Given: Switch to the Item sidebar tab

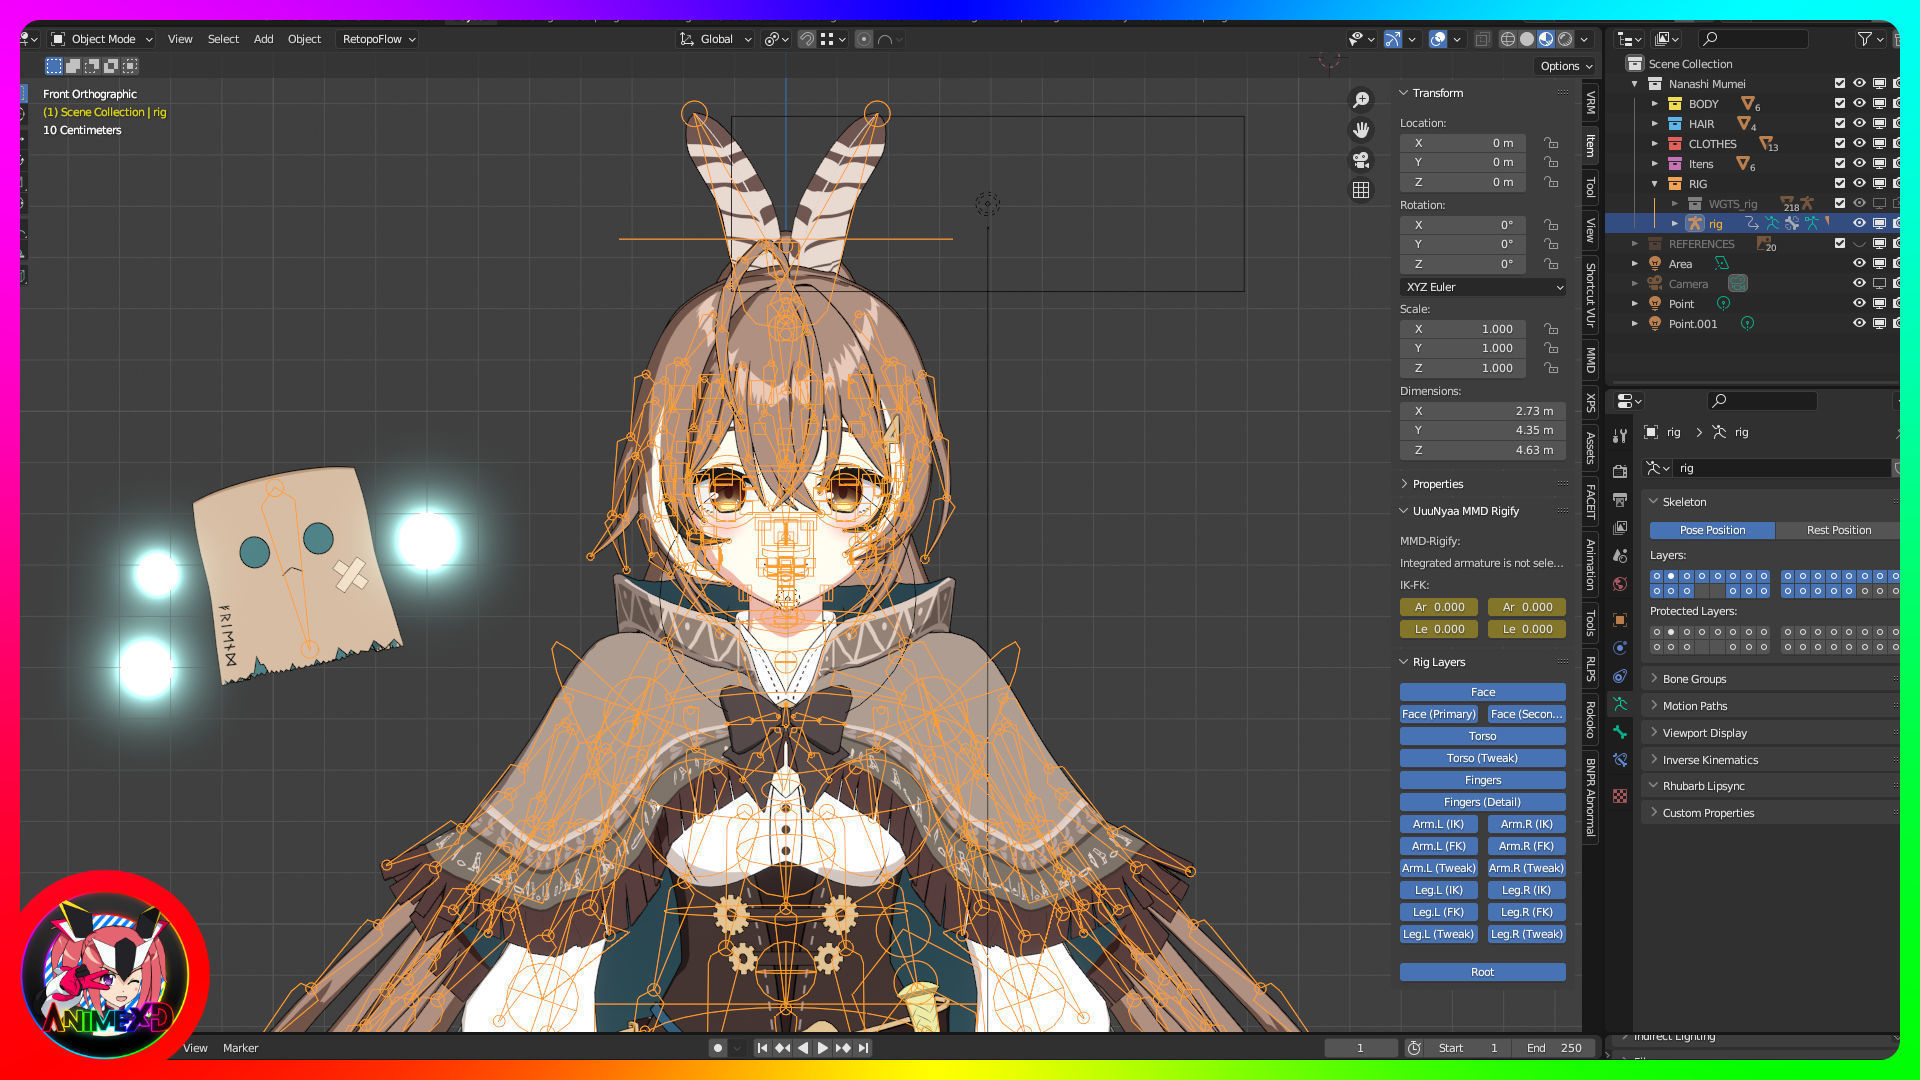Looking at the screenshot, I should (1590, 146).
